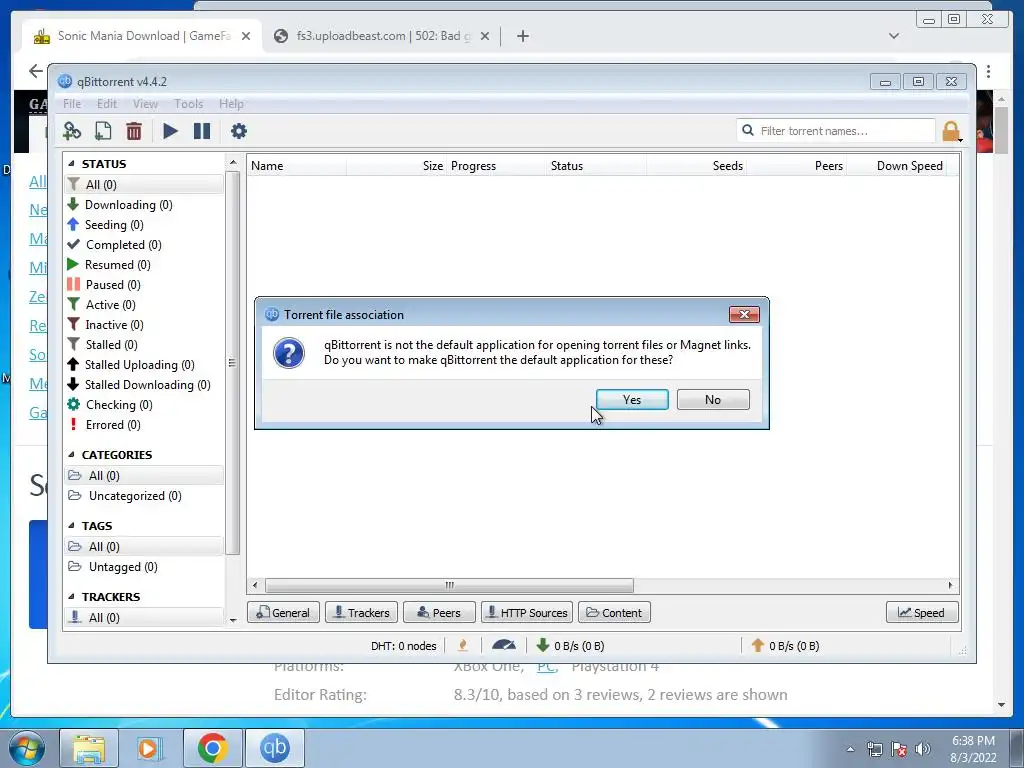Click No in file association dialog
Image resolution: width=1024 pixels, height=768 pixels.
tap(712, 400)
